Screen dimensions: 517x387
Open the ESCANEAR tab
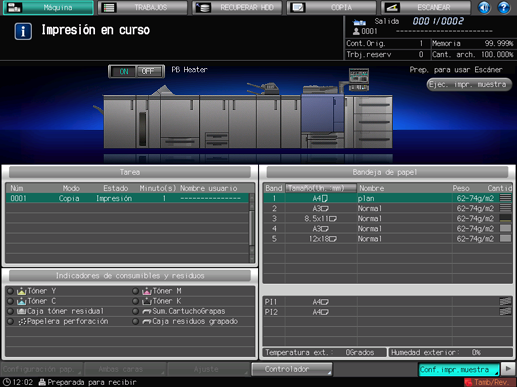point(426,7)
